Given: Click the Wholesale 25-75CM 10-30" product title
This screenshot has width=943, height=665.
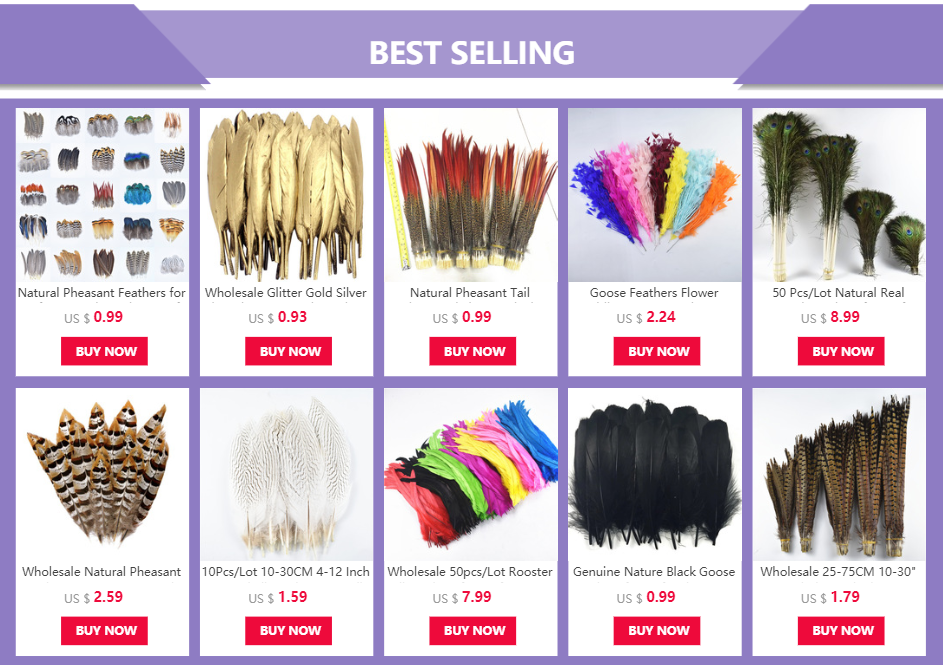Looking at the screenshot, I should click(838, 572).
